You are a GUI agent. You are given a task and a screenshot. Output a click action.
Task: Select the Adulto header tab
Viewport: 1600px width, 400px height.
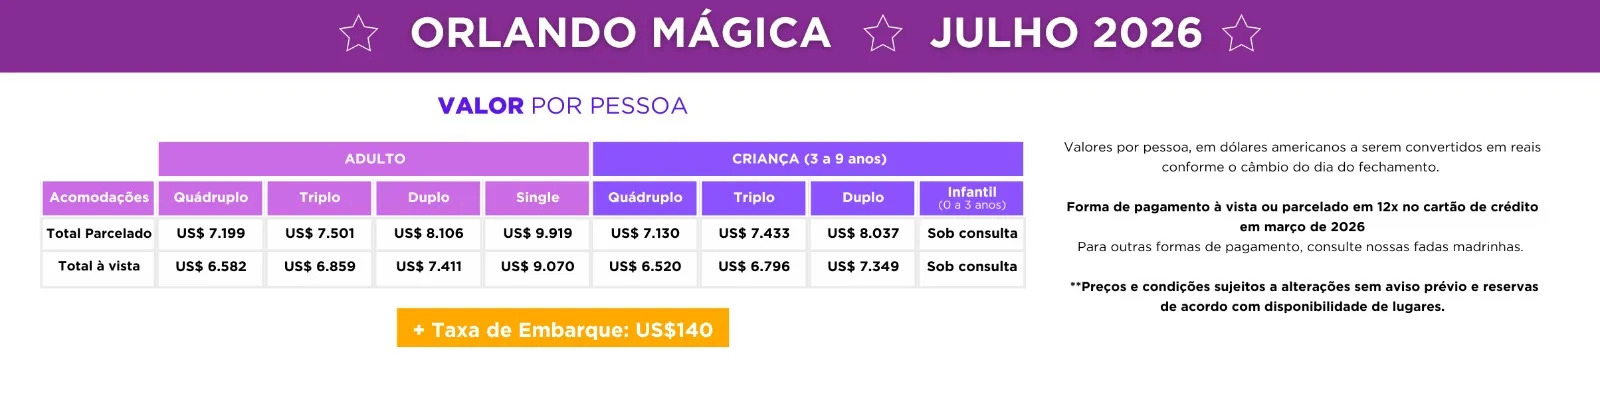(374, 159)
